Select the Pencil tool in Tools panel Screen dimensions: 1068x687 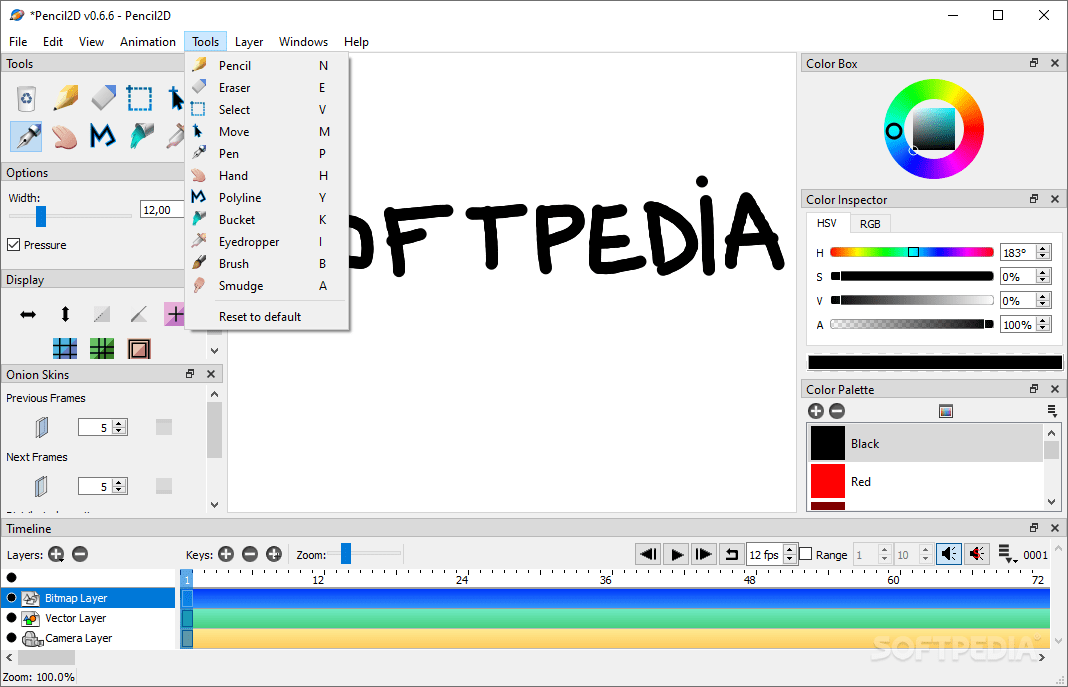[65, 99]
